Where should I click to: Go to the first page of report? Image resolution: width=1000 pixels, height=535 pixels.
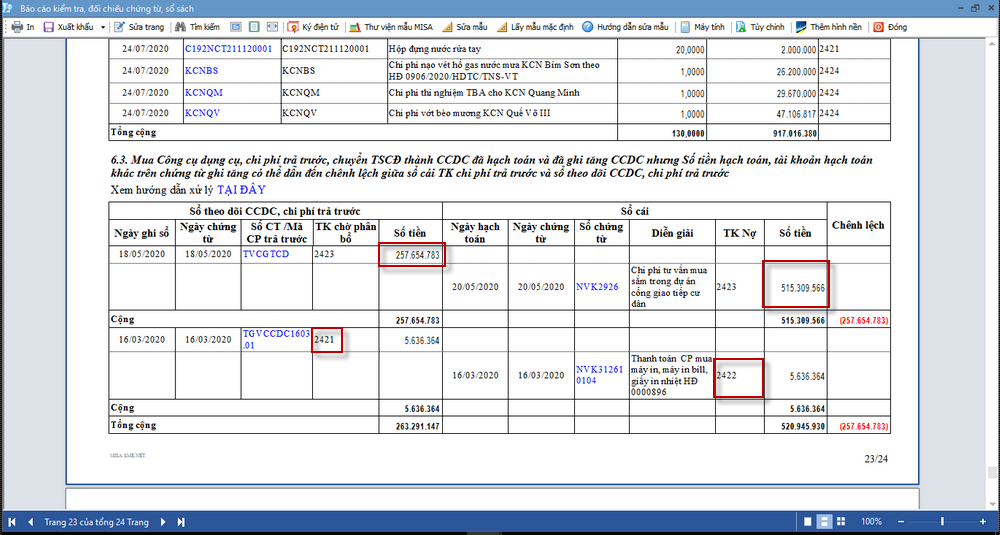pyautogui.click(x=12, y=522)
